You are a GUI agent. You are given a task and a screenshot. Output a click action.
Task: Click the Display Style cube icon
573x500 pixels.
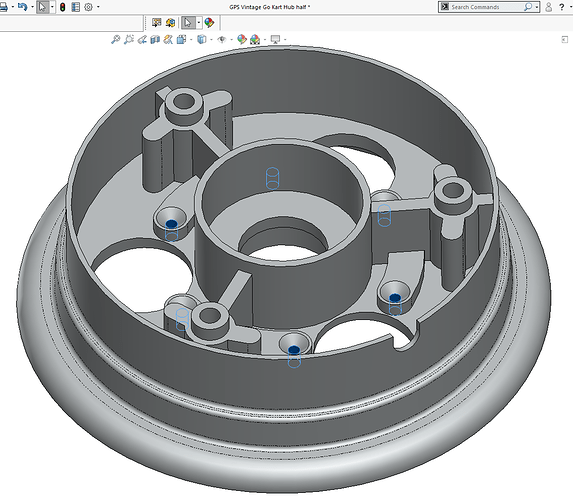click(x=202, y=39)
